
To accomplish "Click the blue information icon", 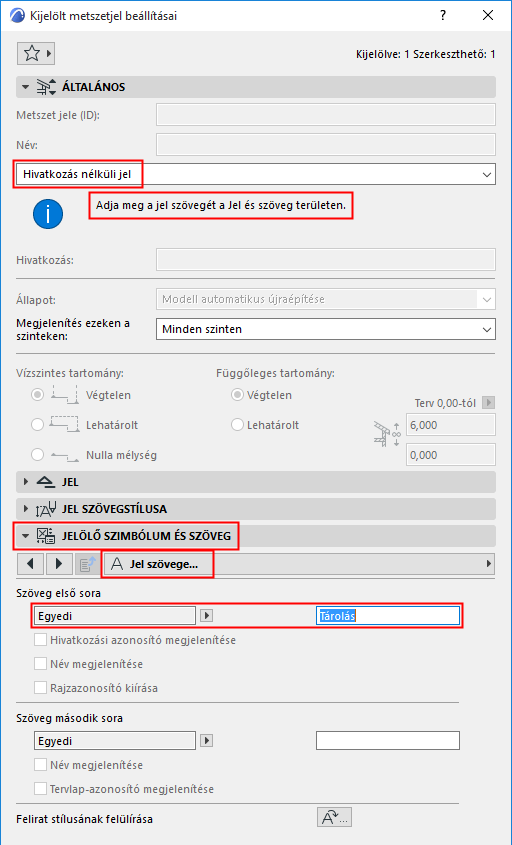I will pyautogui.click(x=48, y=214).
